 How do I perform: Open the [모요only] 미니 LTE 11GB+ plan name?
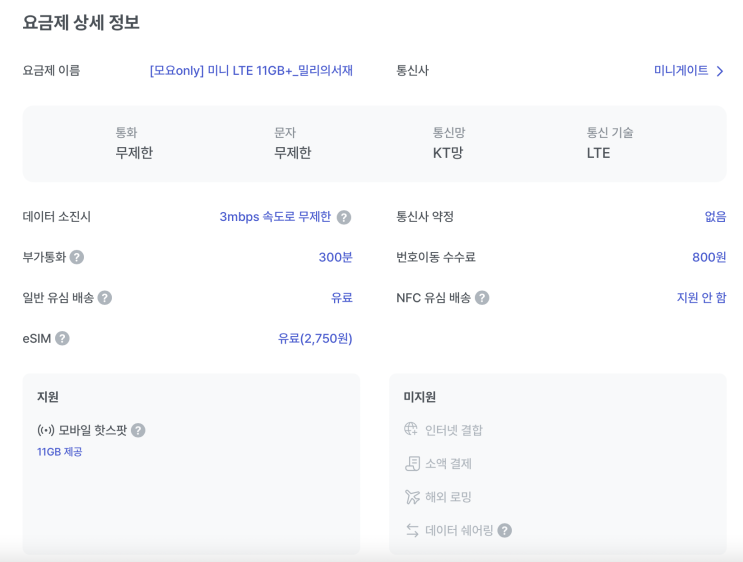(x=251, y=70)
